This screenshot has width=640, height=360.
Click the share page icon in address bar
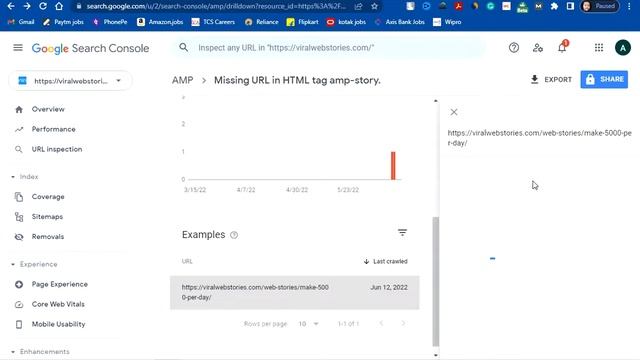358,6
